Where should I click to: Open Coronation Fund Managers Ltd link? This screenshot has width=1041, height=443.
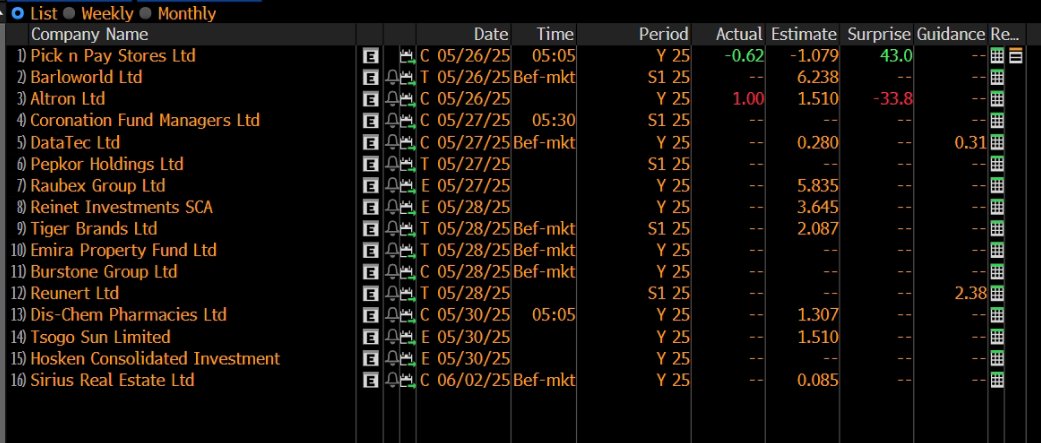pos(145,121)
